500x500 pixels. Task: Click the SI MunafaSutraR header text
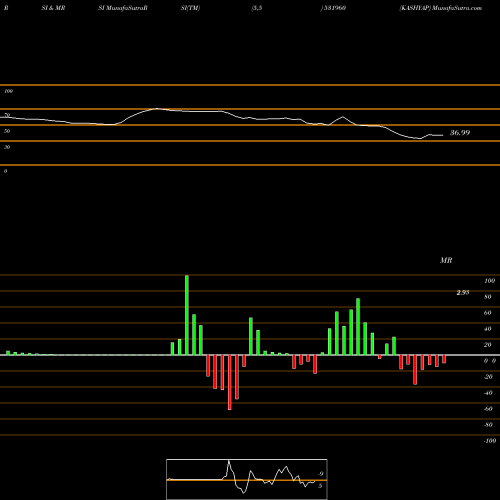click(123, 8)
